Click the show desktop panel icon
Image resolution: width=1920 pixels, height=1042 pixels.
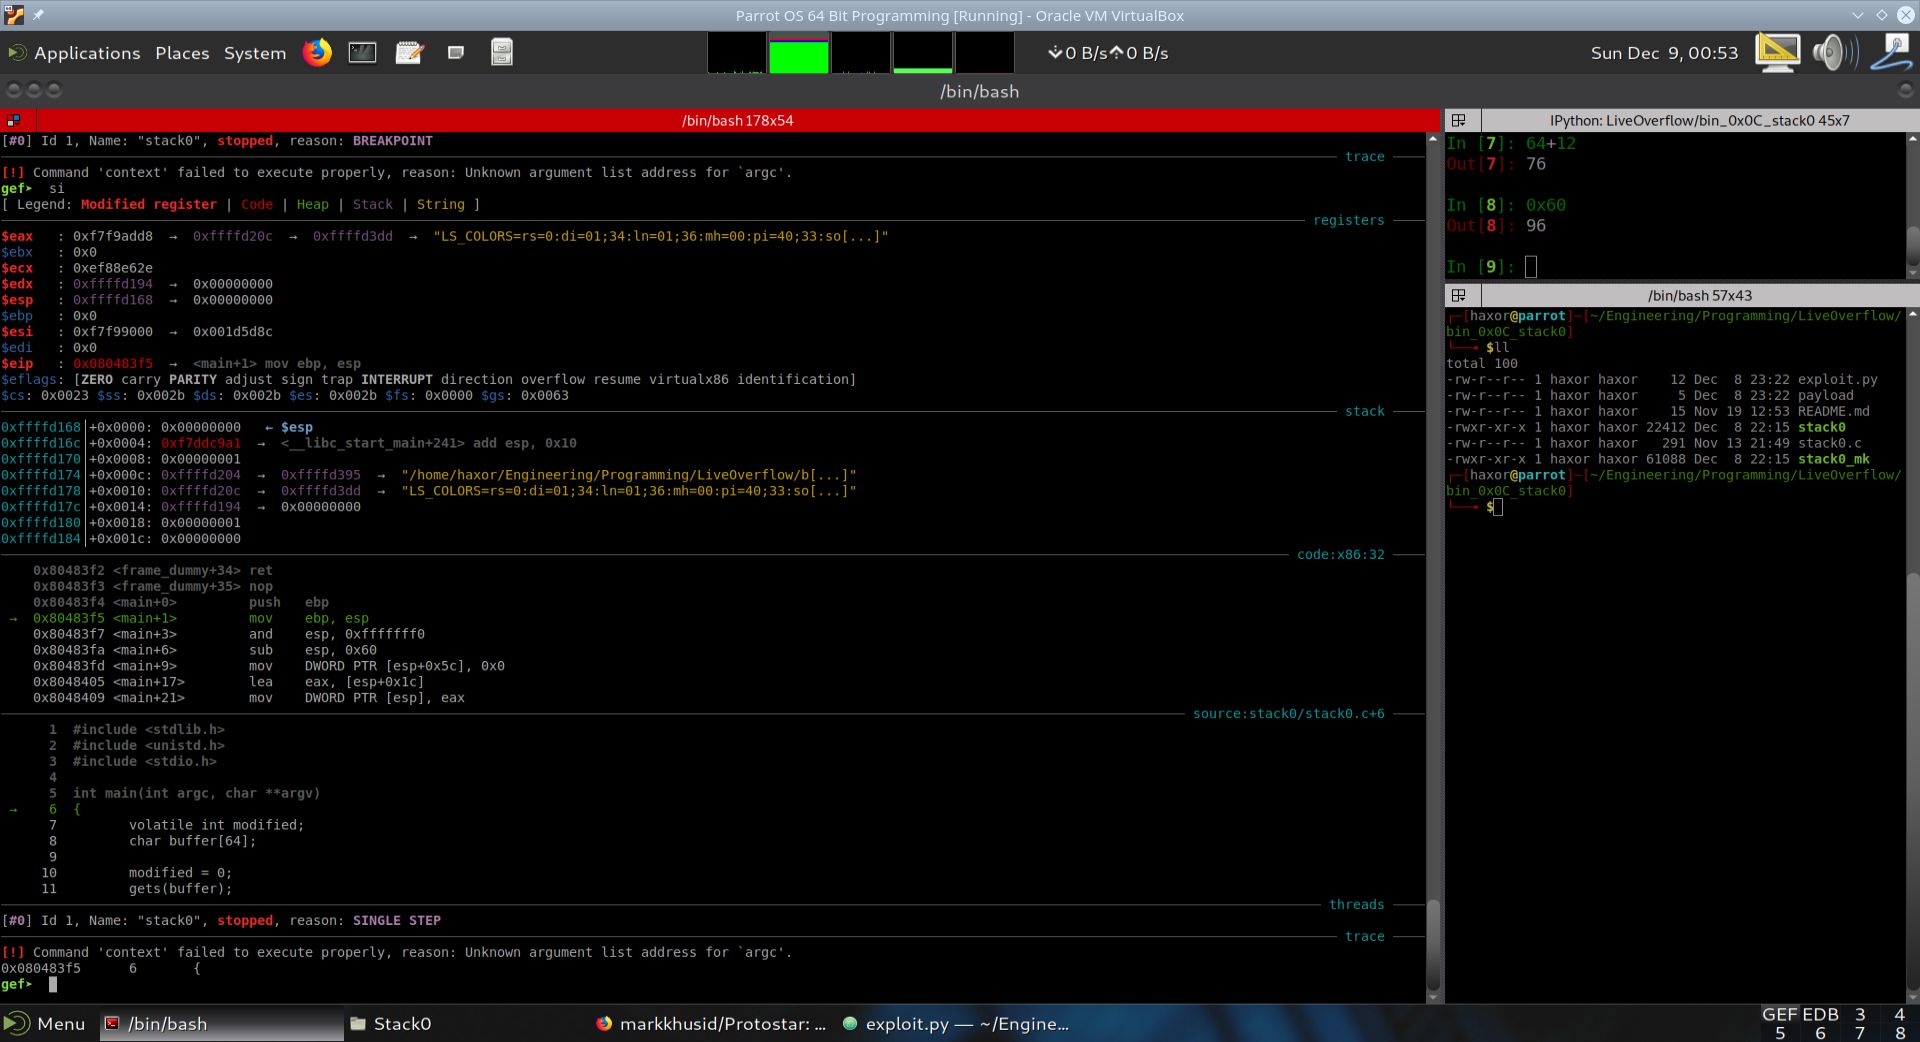[456, 52]
